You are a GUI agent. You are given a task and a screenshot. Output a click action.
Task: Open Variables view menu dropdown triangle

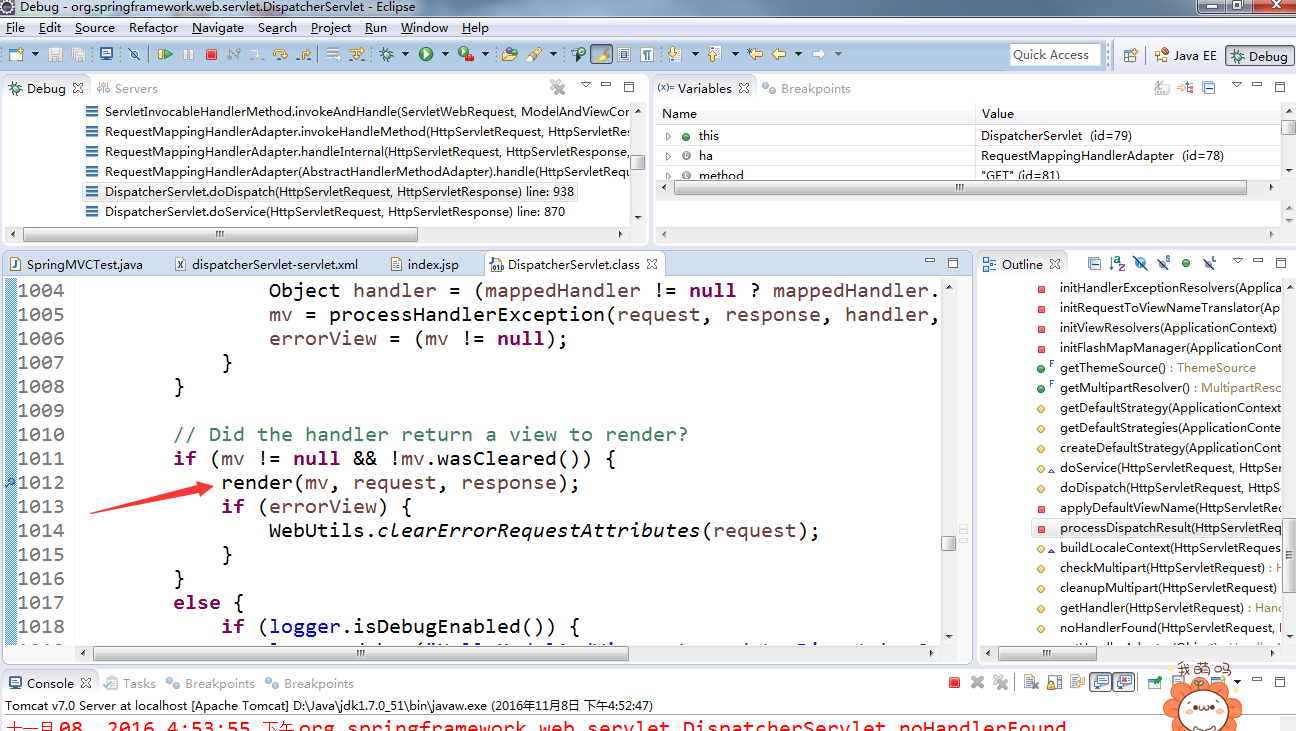(1236, 84)
